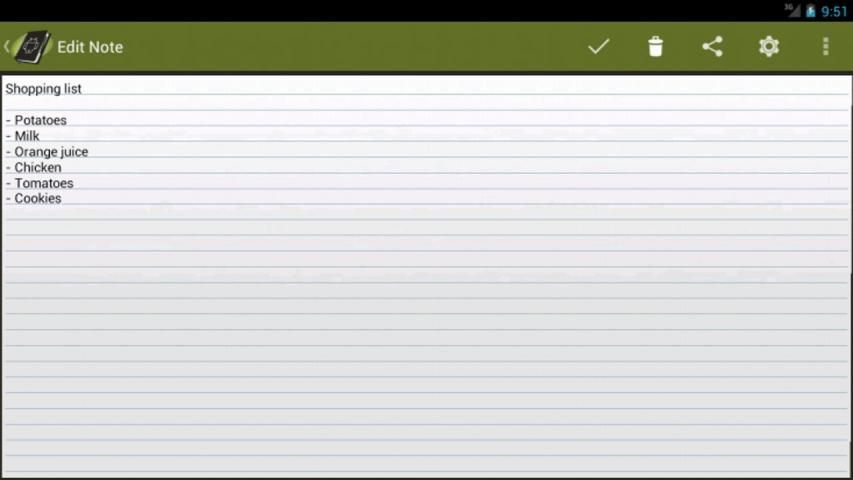Screen dimensions: 853x480
Task: Place cursor after the word Cookies
Action: coord(63,199)
